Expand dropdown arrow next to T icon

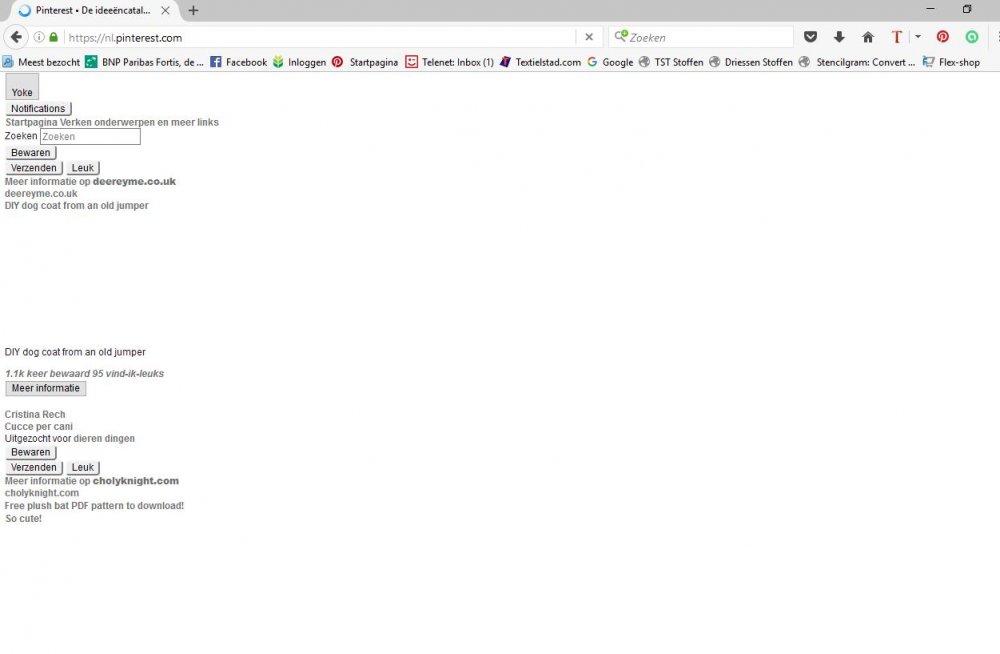point(918,37)
